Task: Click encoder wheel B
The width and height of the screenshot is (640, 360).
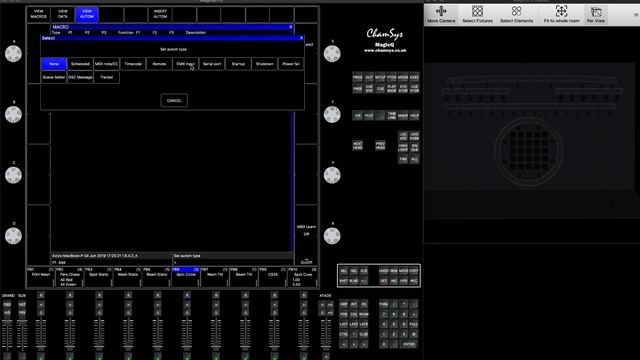Action: click(x=13, y=114)
